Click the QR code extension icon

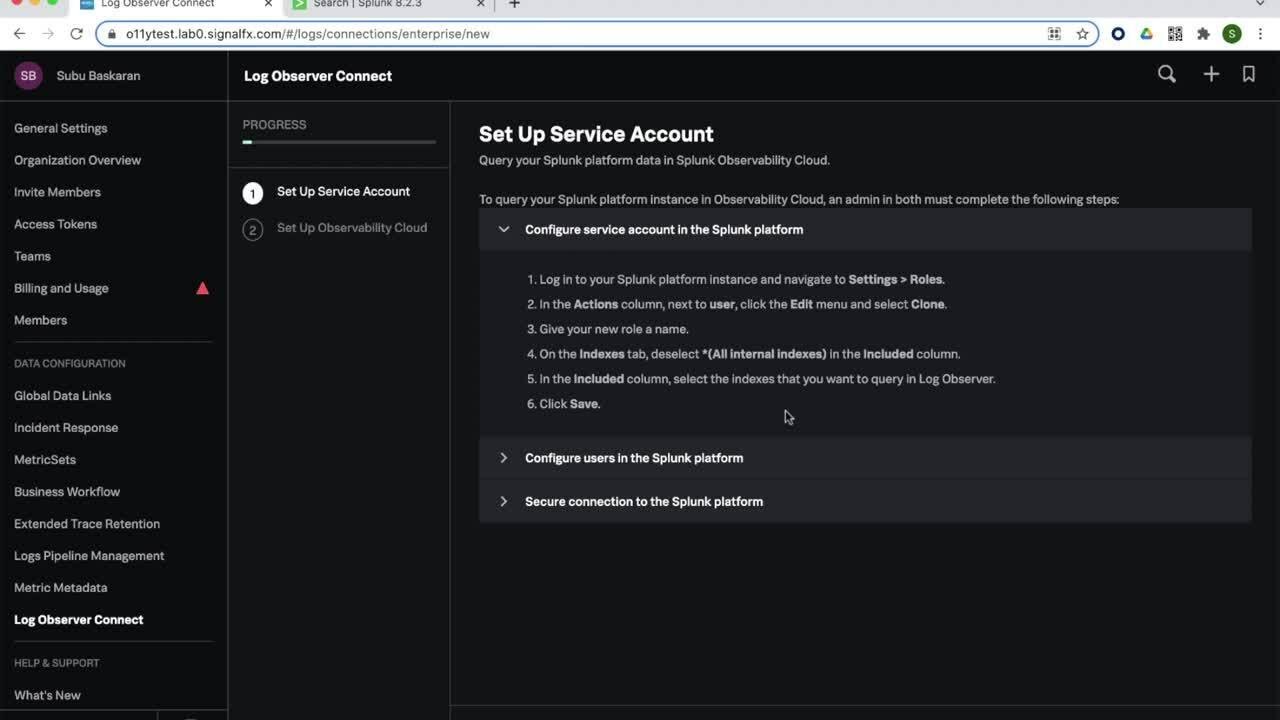click(x=1175, y=34)
